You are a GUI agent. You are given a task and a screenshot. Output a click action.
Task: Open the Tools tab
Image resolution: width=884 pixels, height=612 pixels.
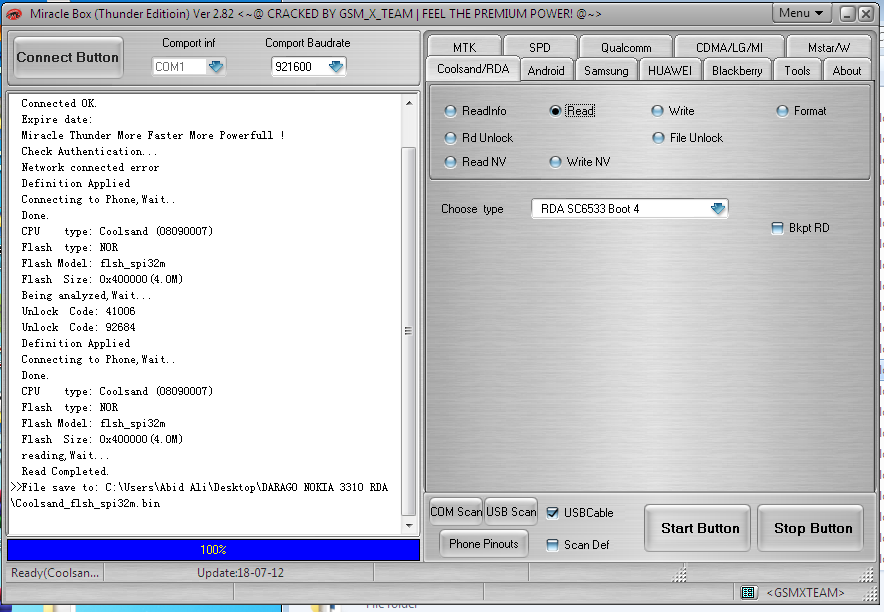tap(797, 70)
